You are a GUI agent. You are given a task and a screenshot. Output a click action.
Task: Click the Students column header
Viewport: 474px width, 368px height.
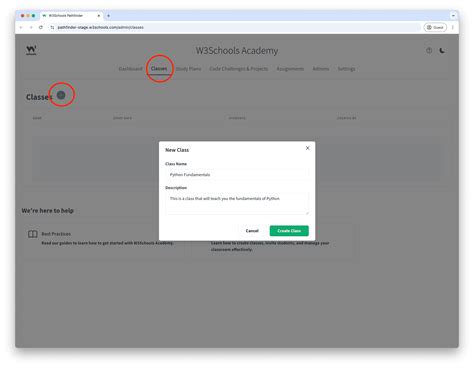point(237,118)
